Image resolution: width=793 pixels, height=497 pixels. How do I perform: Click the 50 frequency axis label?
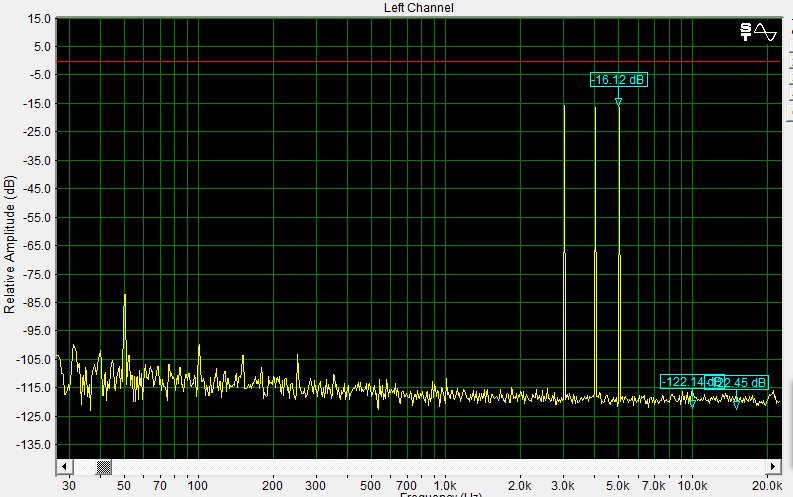click(124, 486)
